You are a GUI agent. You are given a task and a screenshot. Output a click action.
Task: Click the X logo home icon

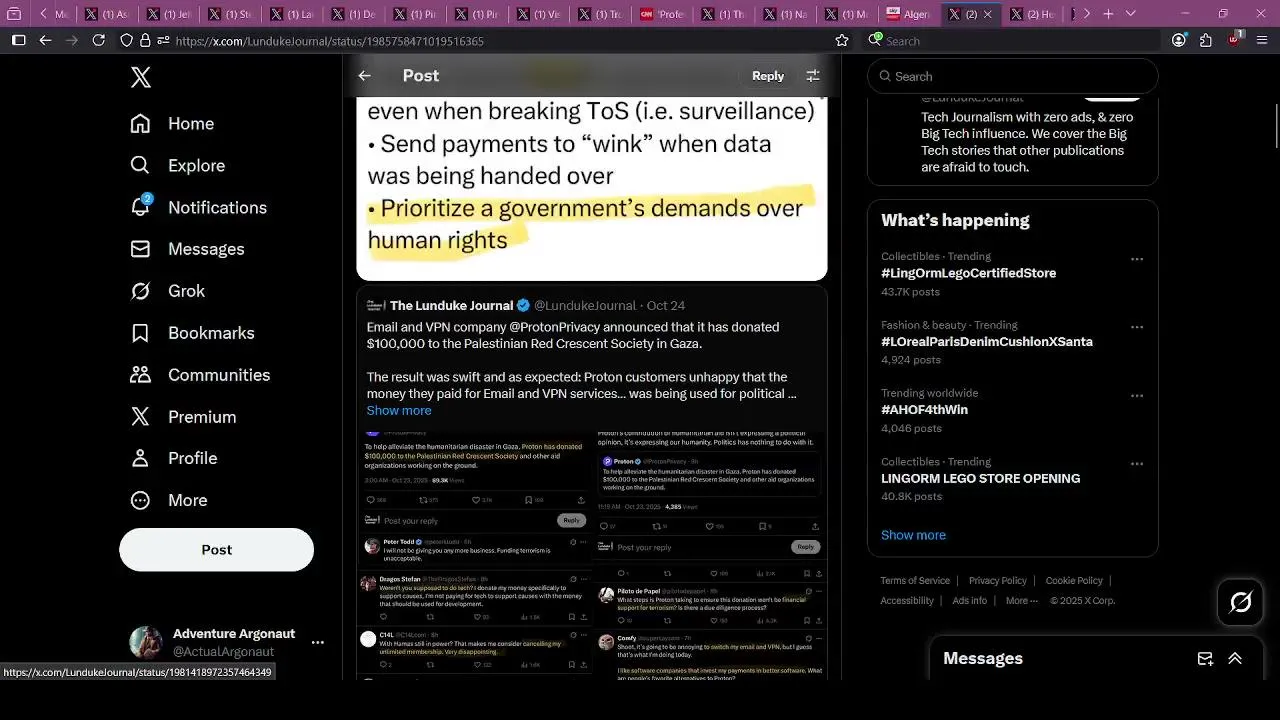coord(141,77)
